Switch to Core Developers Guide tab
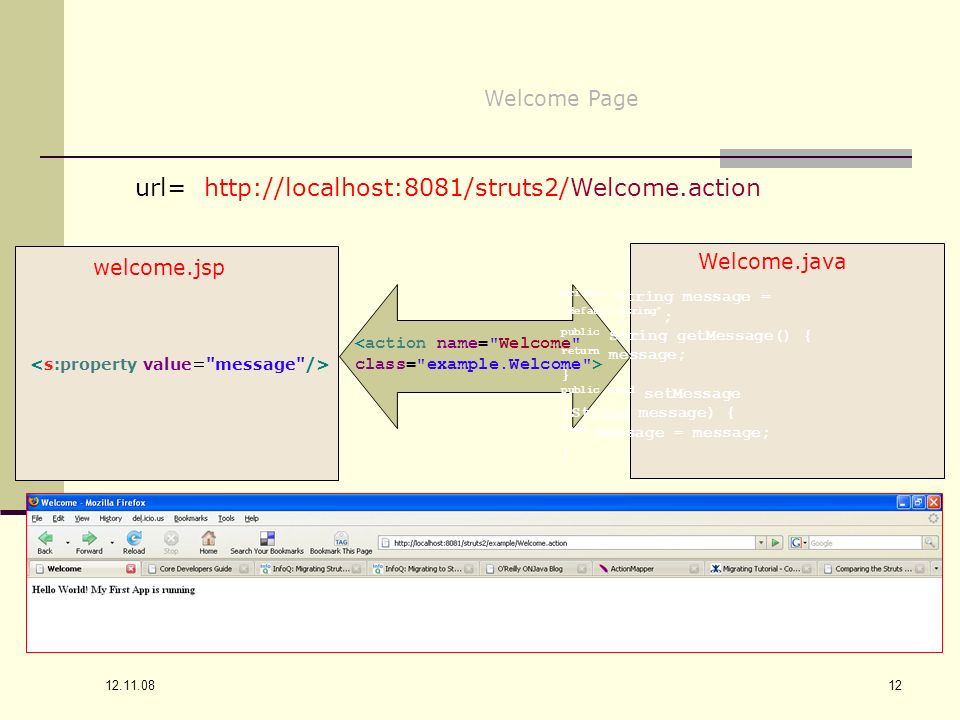 pos(197,569)
